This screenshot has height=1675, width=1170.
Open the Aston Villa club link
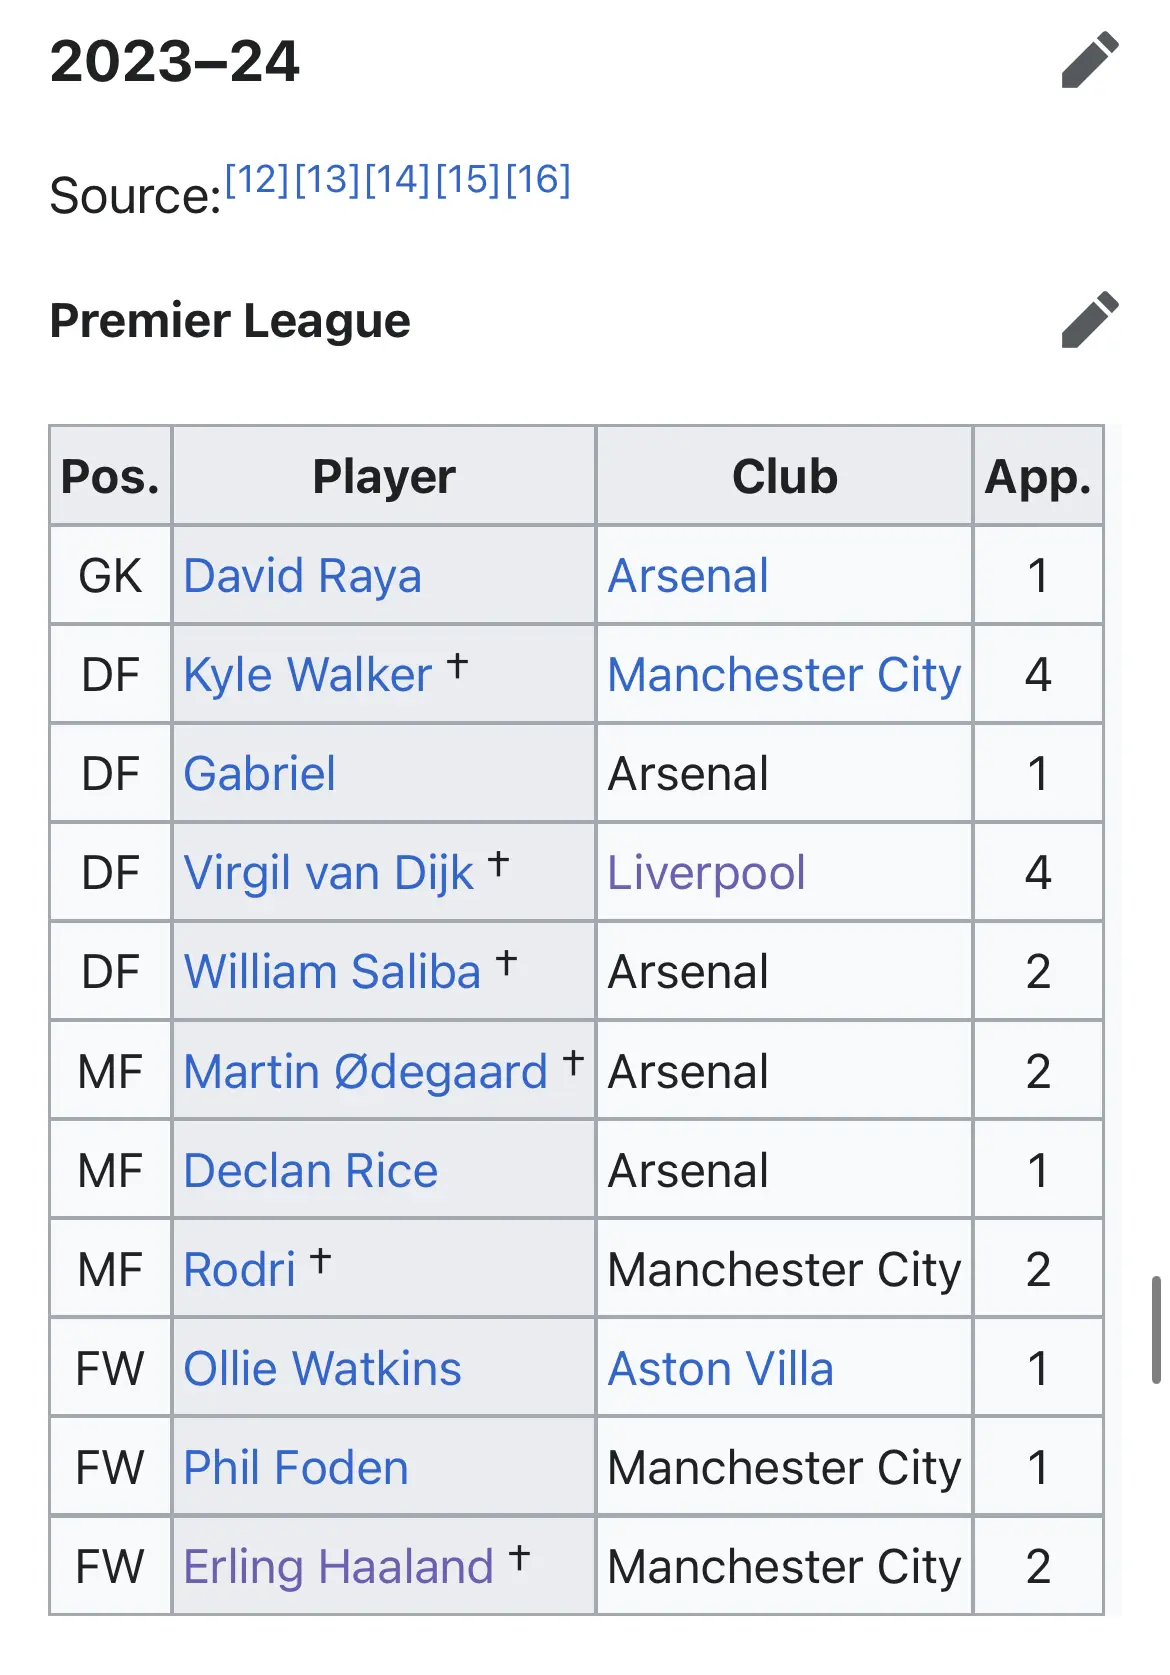[x=721, y=1369]
